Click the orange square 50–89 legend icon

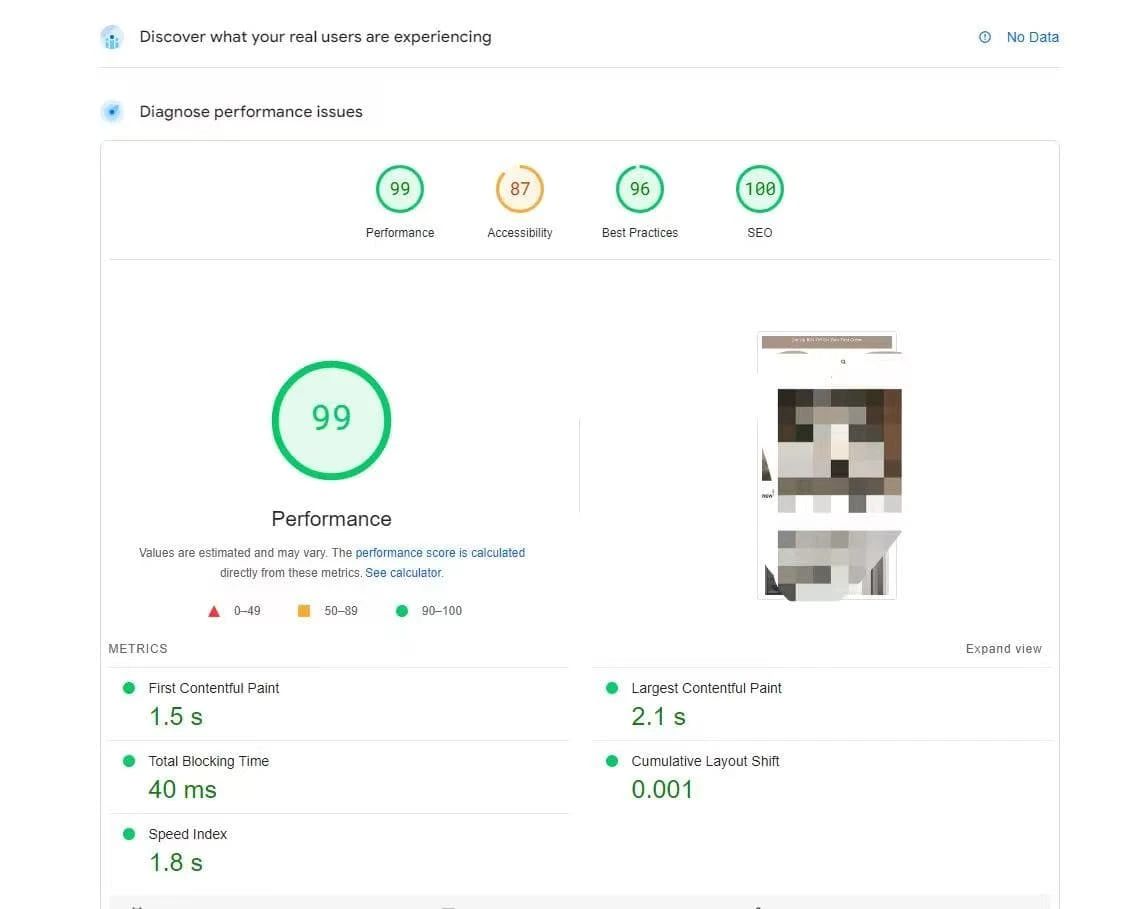point(304,611)
